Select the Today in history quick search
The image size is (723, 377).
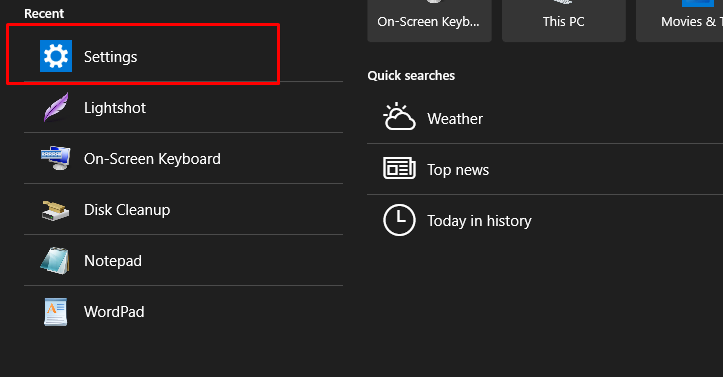coord(545,220)
